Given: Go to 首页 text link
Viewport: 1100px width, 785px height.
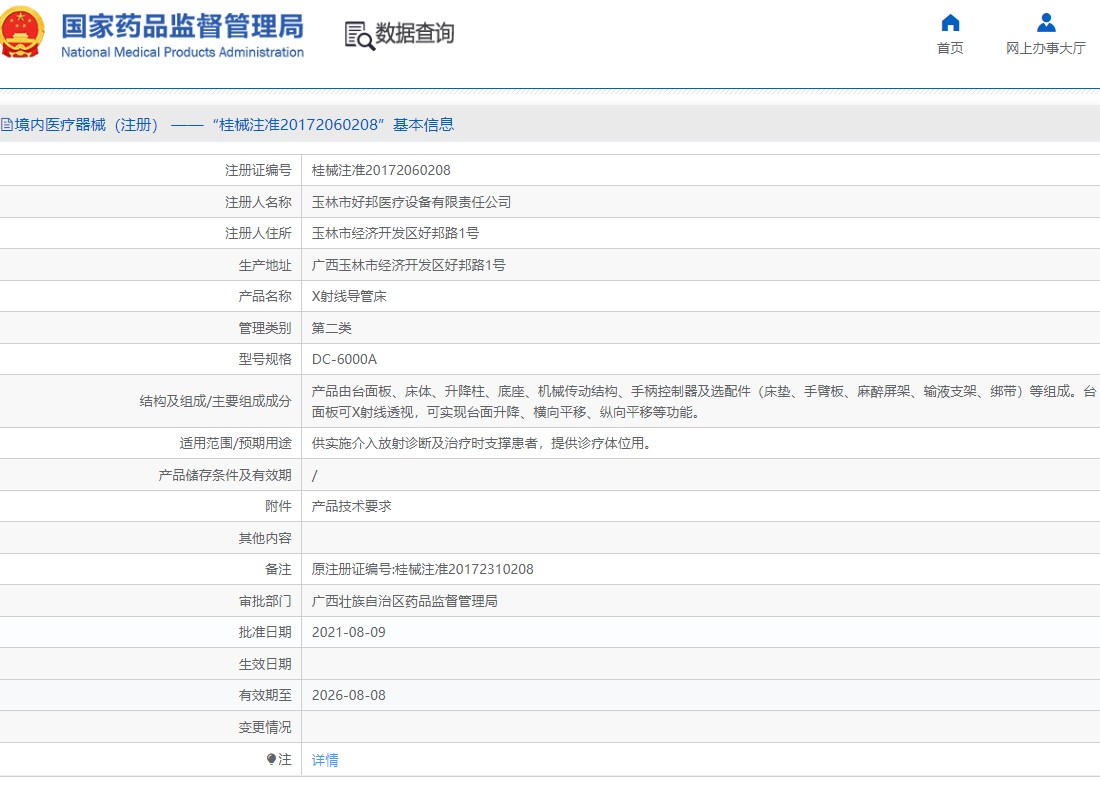Looking at the screenshot, I should [x=950, y=48].
